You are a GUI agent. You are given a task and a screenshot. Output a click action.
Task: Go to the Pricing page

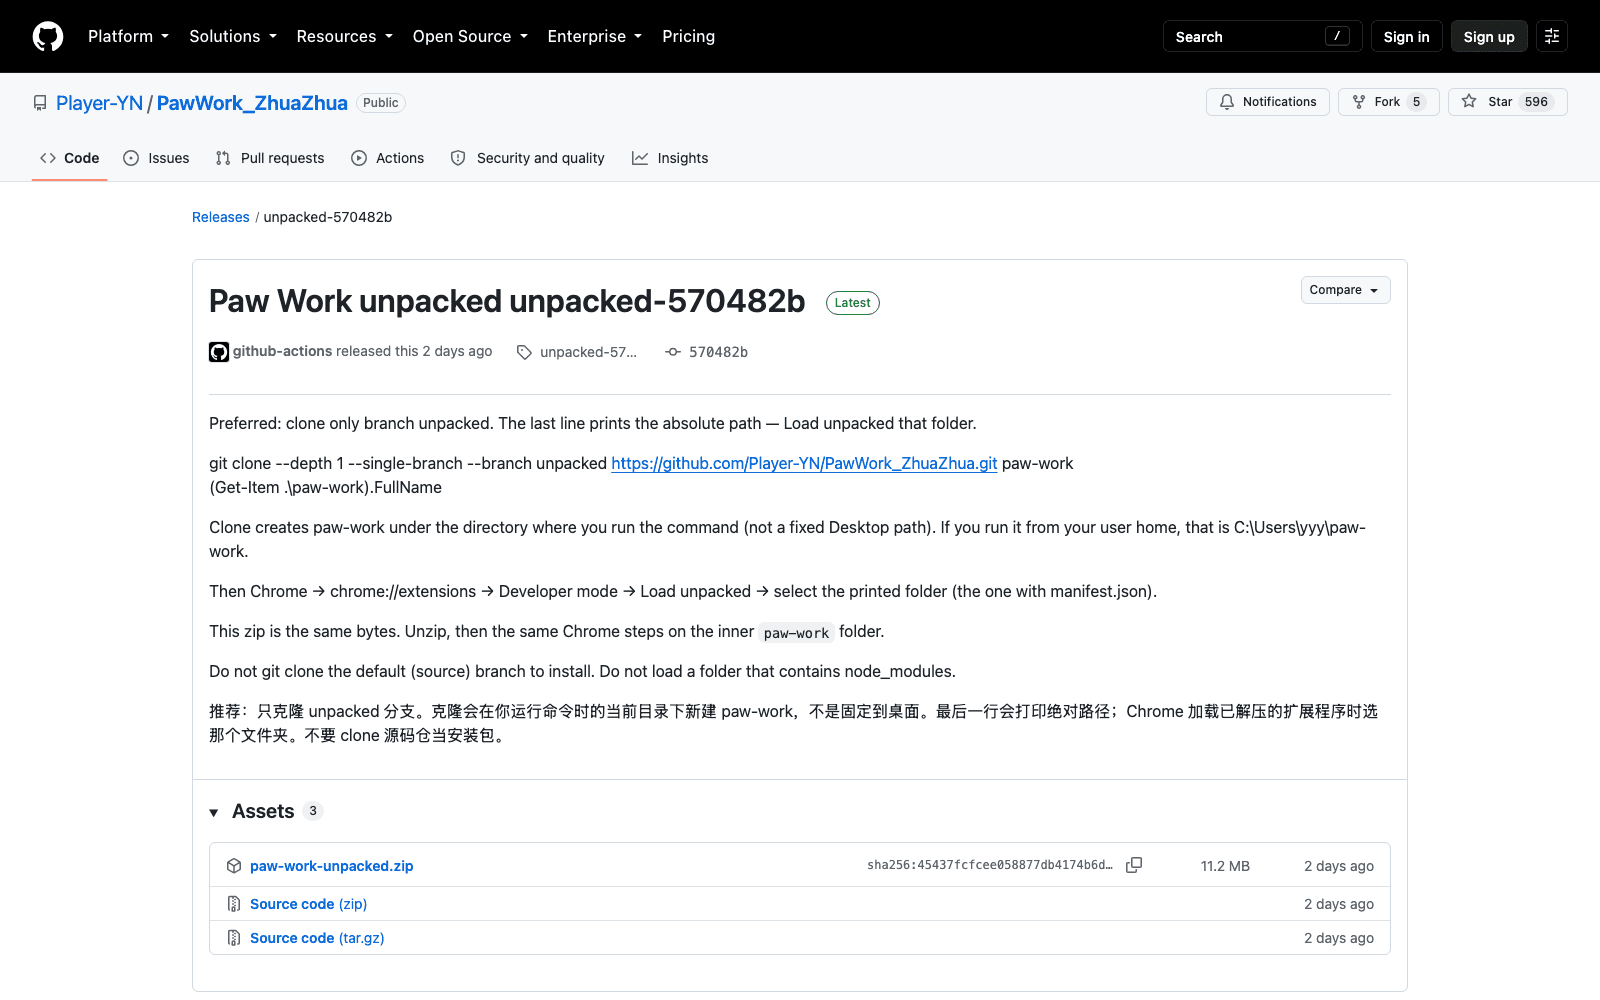pyautogui.click(x=688, y=36)
